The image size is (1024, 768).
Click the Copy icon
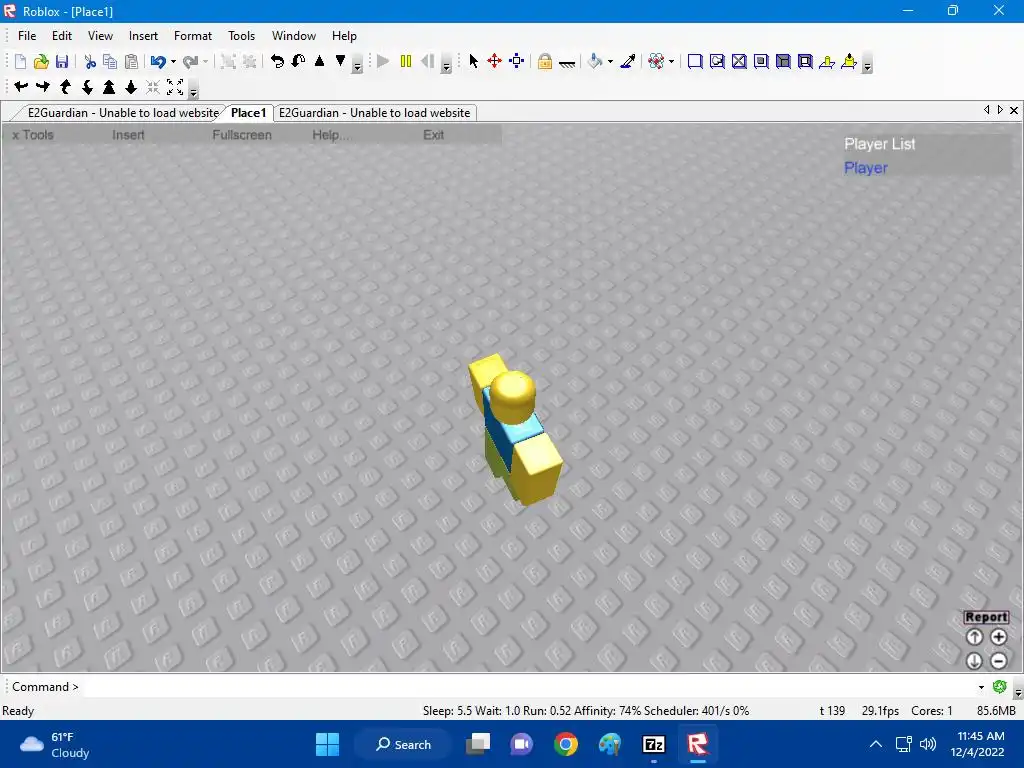point(110,61)
